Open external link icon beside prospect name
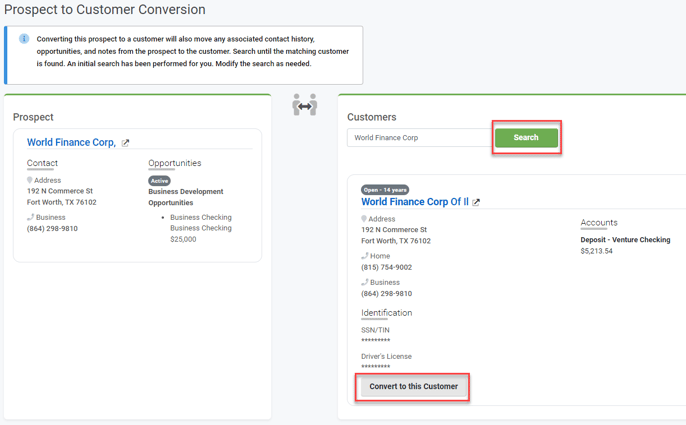686x425 pixels. point(125,143)
